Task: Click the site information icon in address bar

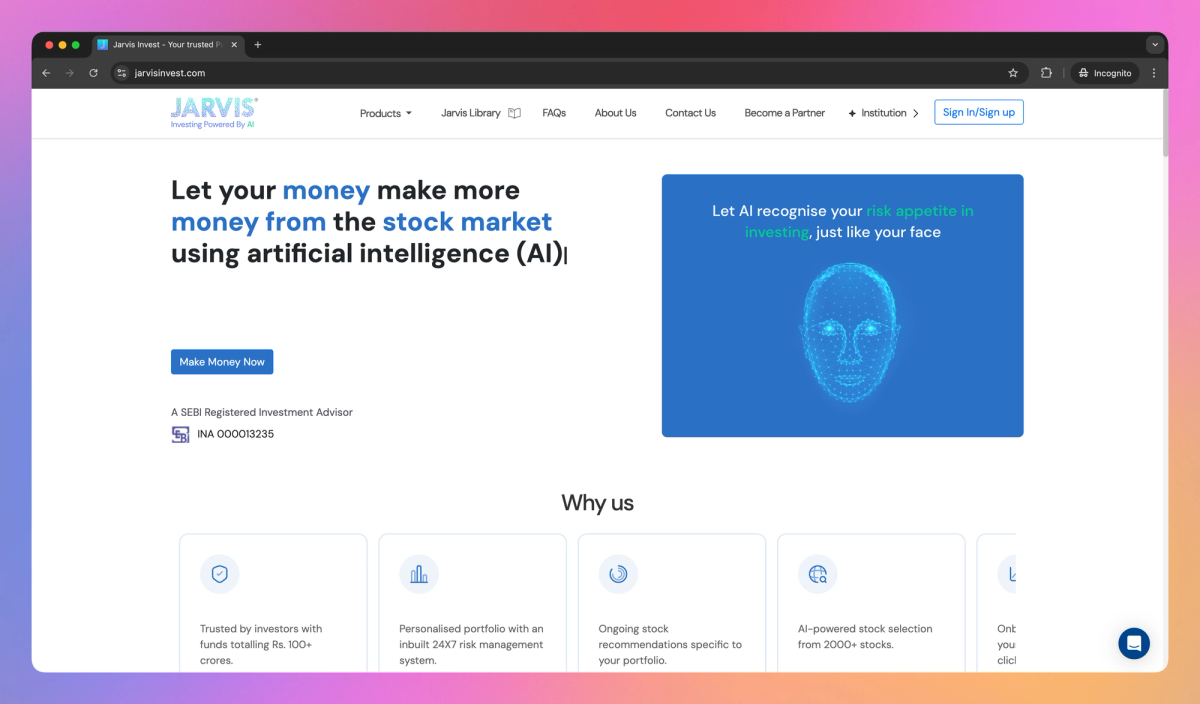Action: pos(122,73)
